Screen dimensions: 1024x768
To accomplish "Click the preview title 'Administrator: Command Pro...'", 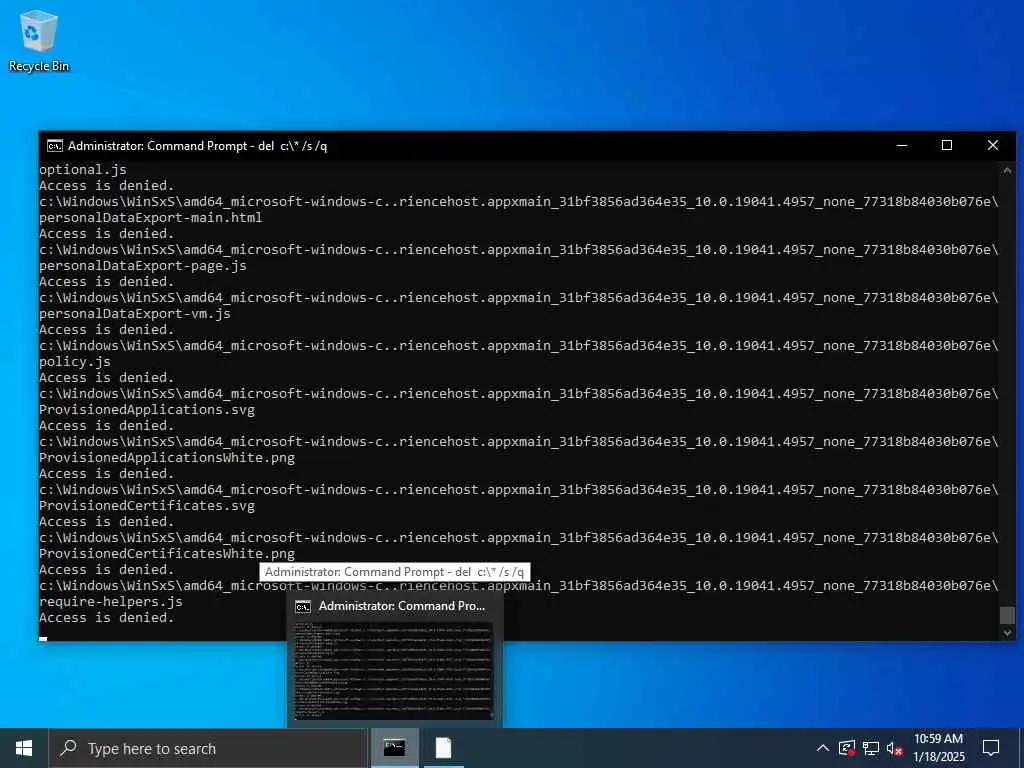I will [x=402, y=606].
